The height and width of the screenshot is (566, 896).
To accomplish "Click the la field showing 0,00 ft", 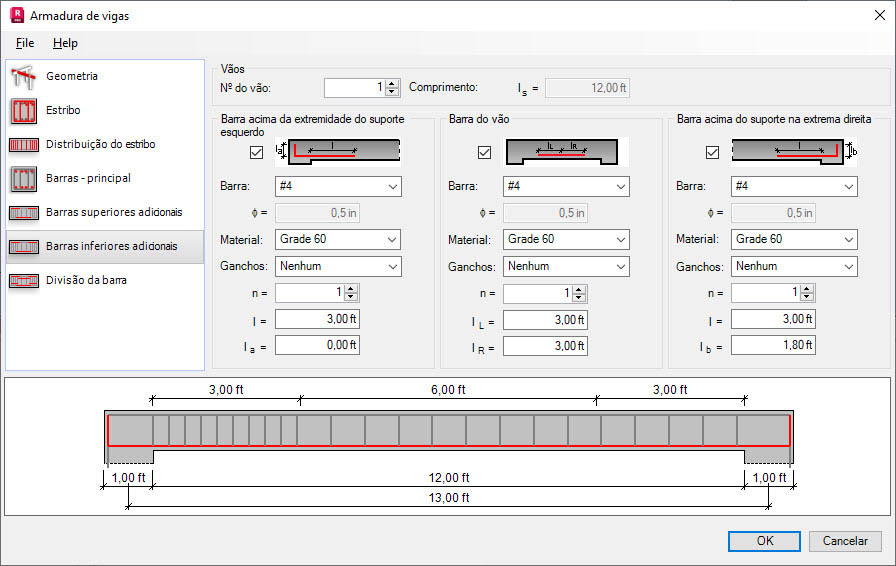I will (x=317, y=345).
